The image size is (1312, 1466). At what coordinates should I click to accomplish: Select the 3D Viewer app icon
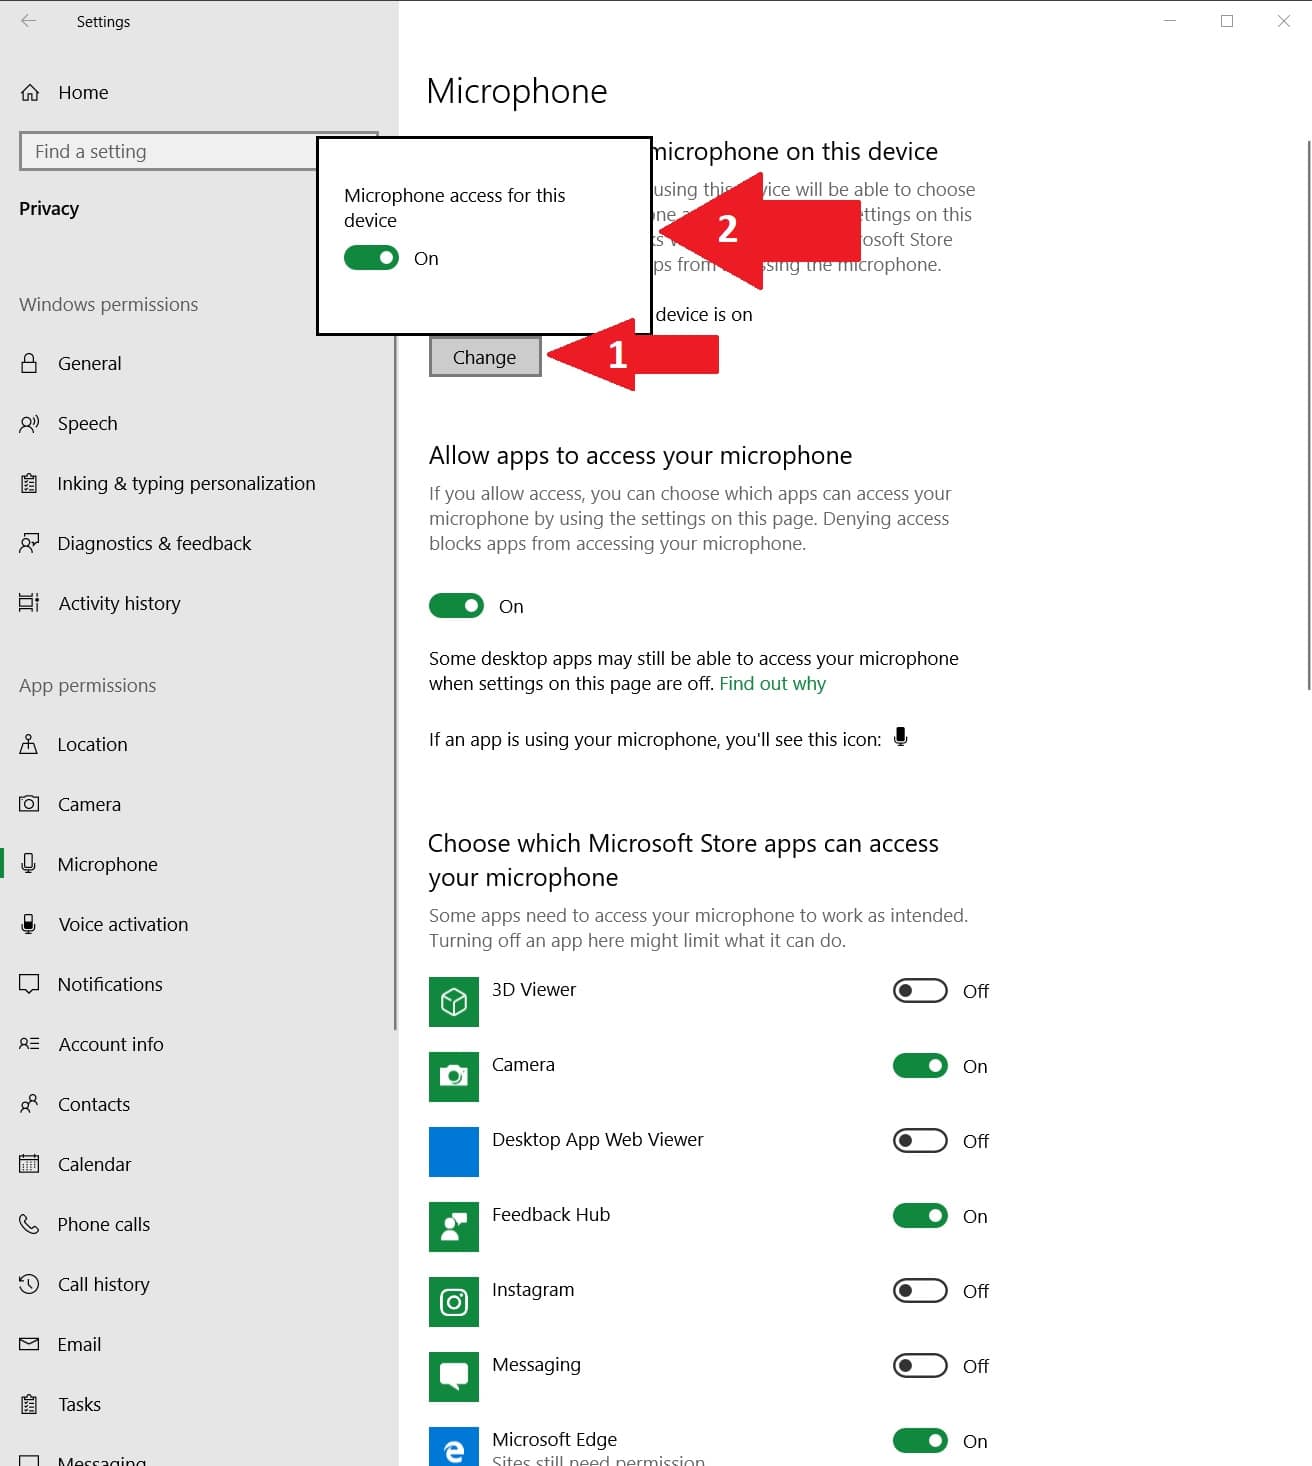pyautogui.click(x=453, y=1001)
